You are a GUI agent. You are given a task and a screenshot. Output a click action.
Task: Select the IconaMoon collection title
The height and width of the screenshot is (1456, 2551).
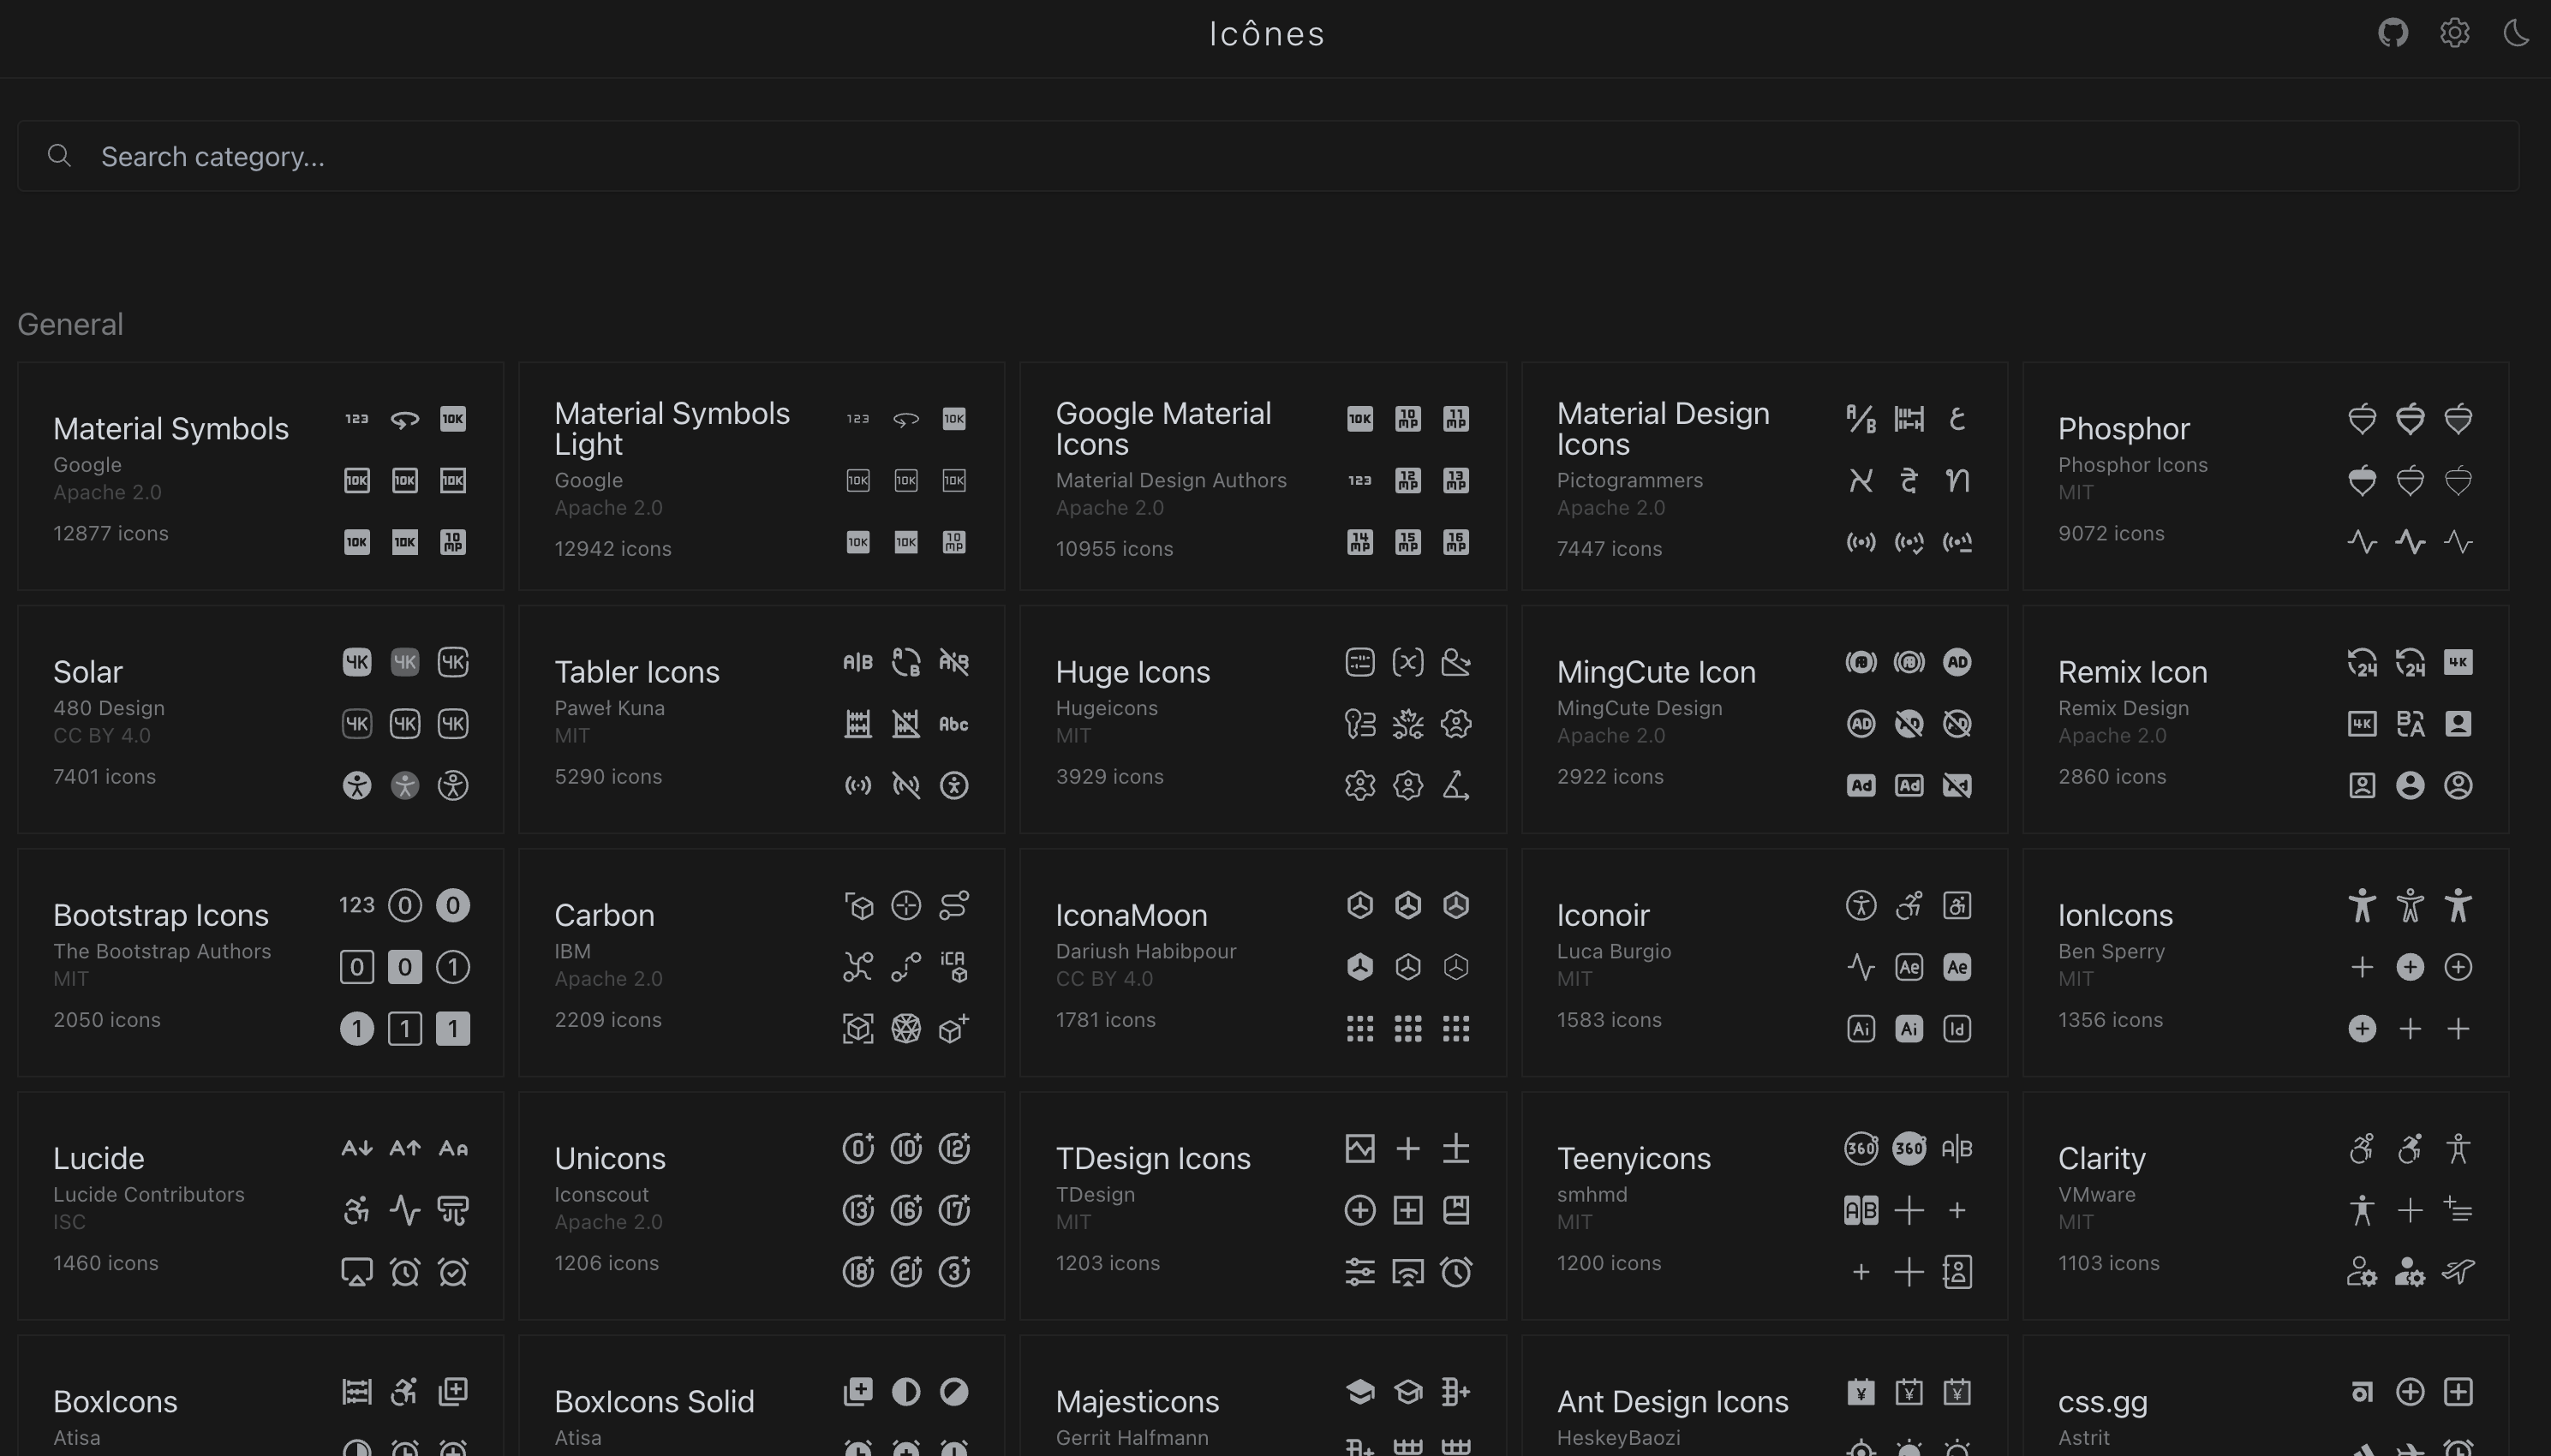coord(1131,915)
